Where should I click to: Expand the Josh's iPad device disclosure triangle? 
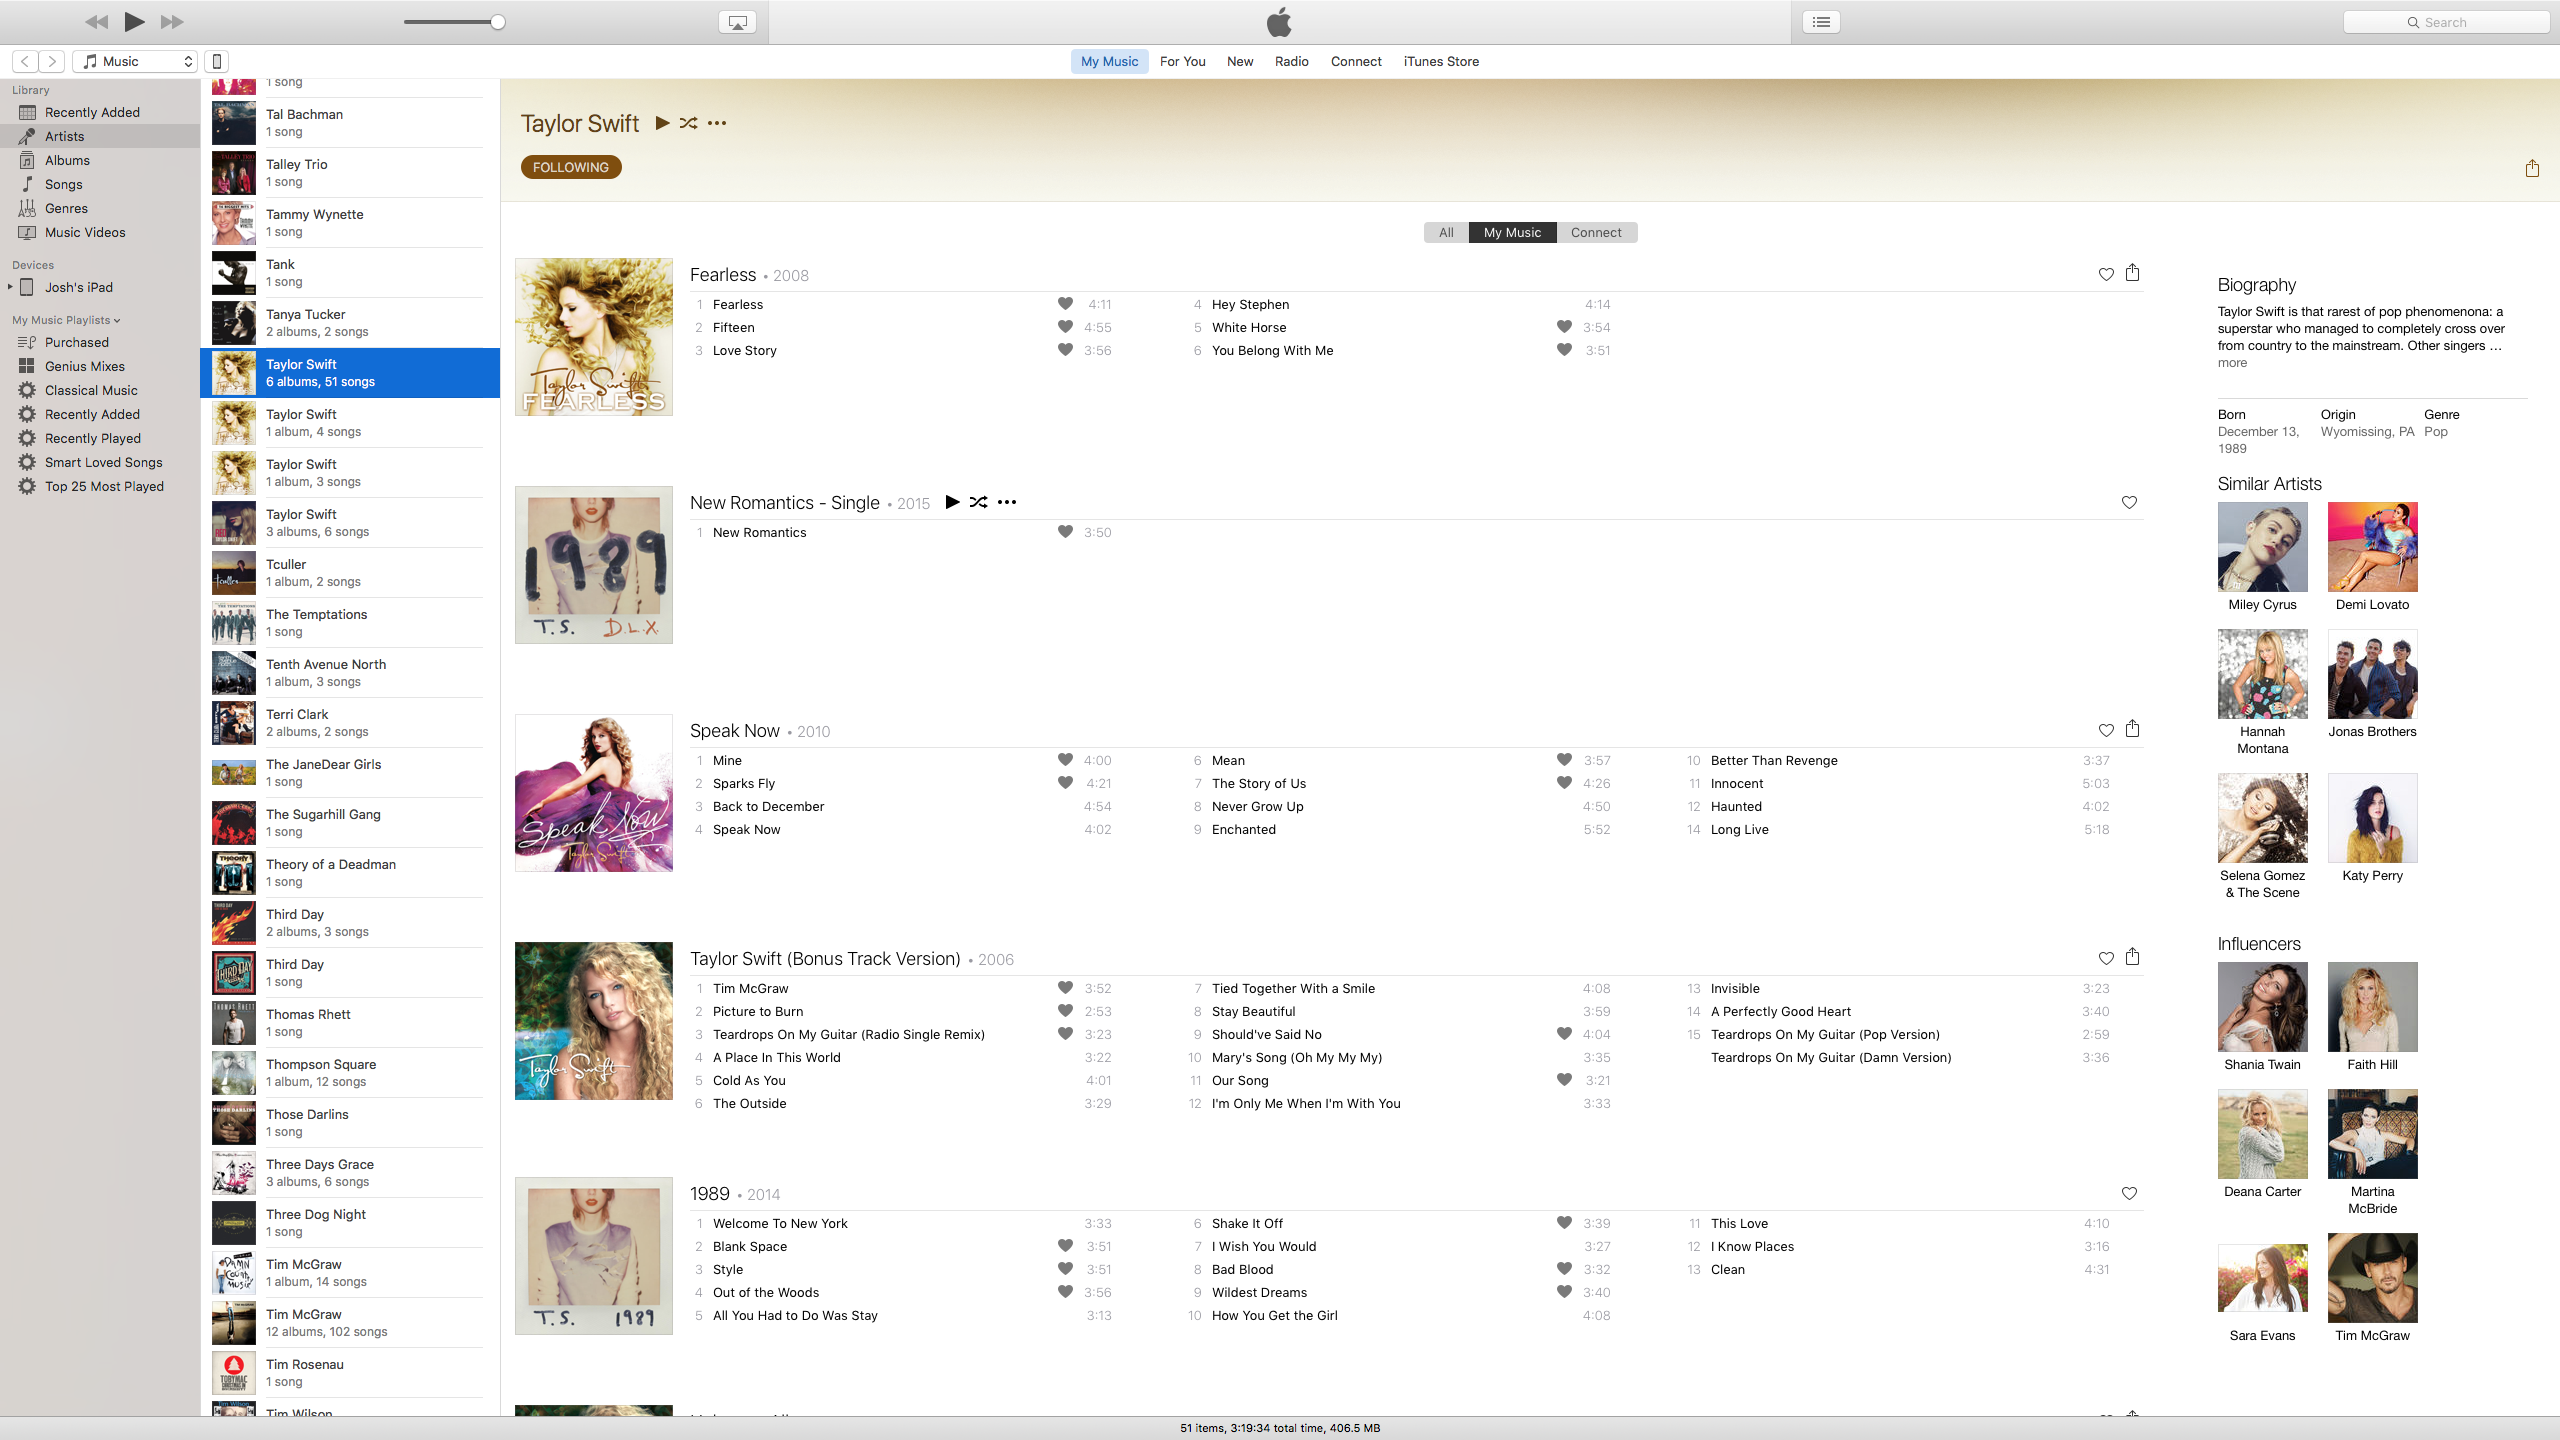10,287
